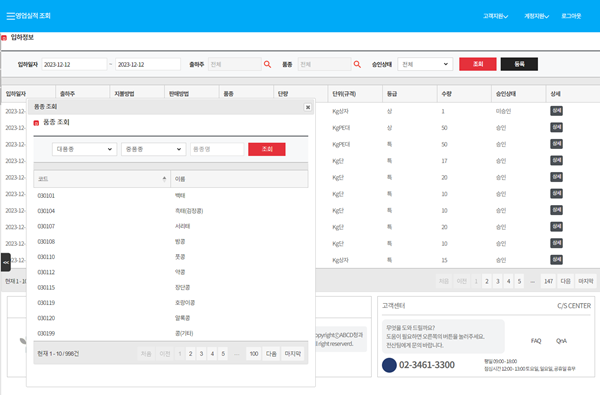Click 다음 in main table pagination
600x395 pixels.
tap(566, 281)
